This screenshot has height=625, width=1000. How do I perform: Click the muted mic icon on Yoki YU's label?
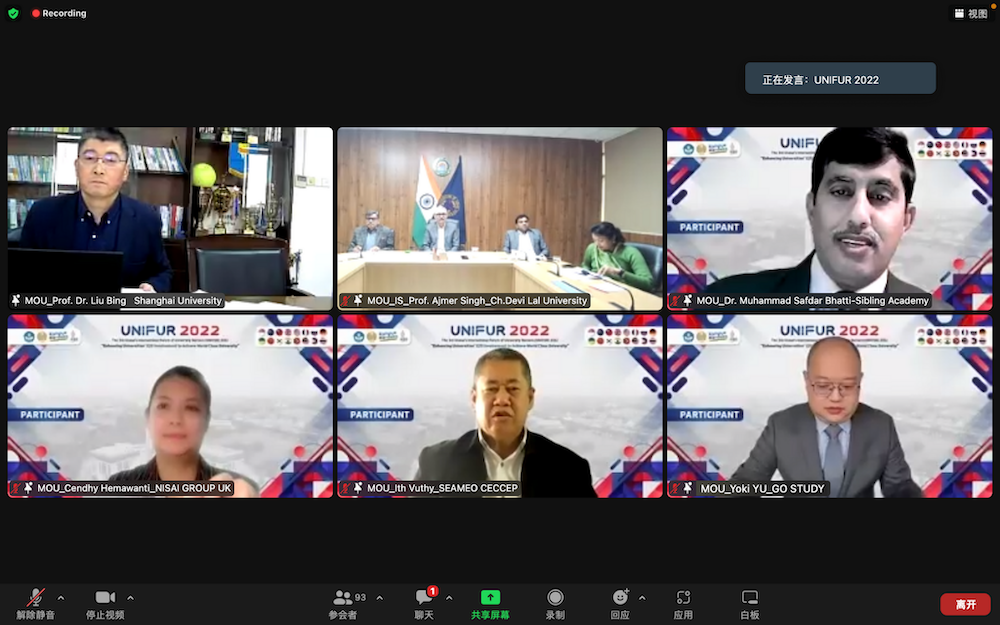point(675,488)
